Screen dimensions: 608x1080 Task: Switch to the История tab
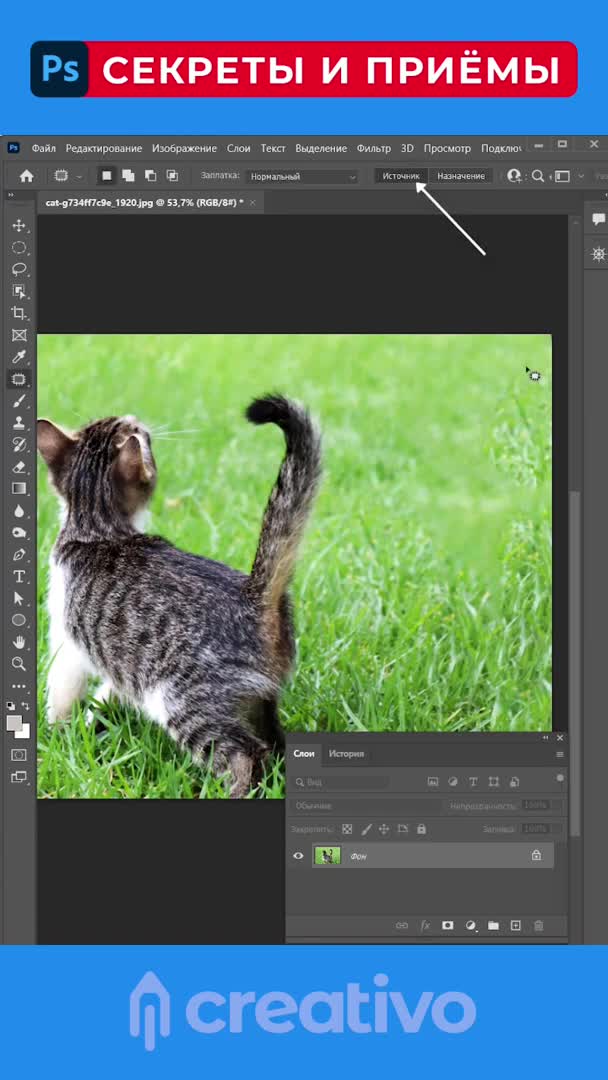(x=347, y=754)
